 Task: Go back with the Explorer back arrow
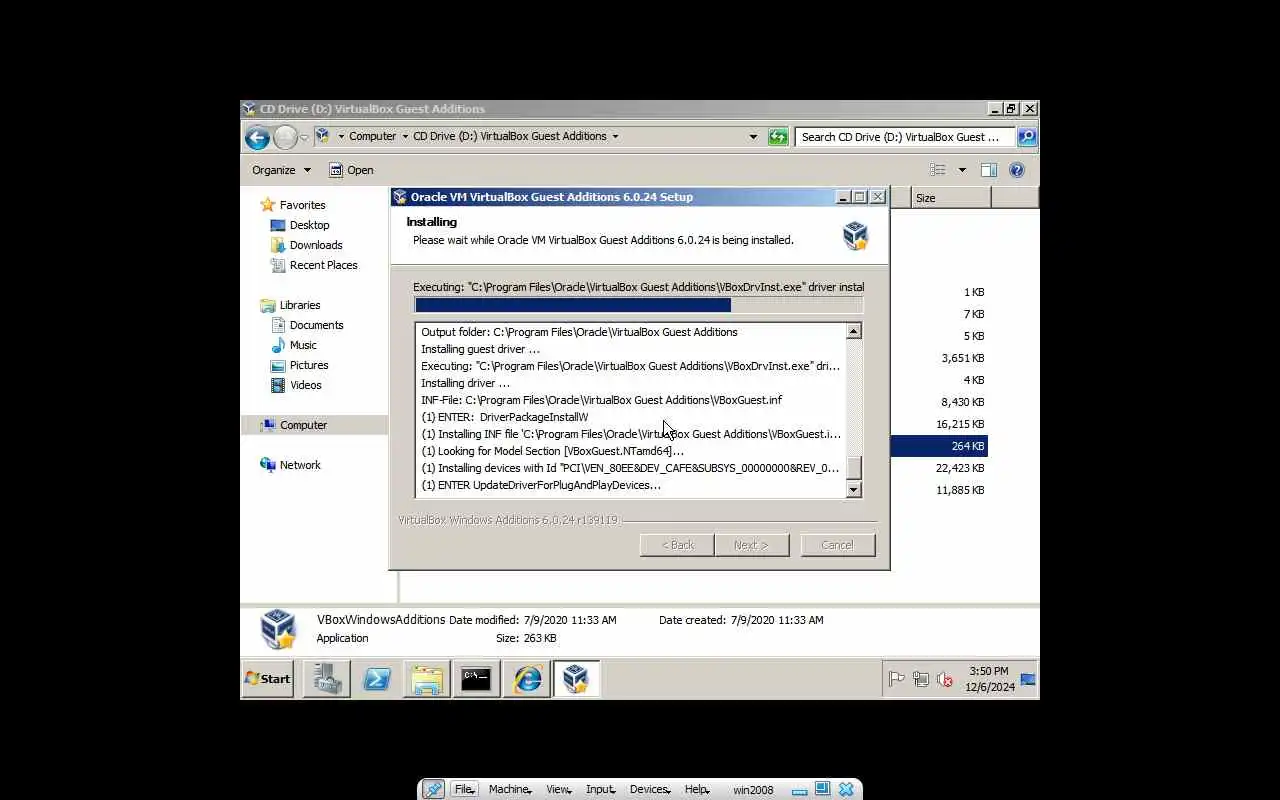click(257, 137)
